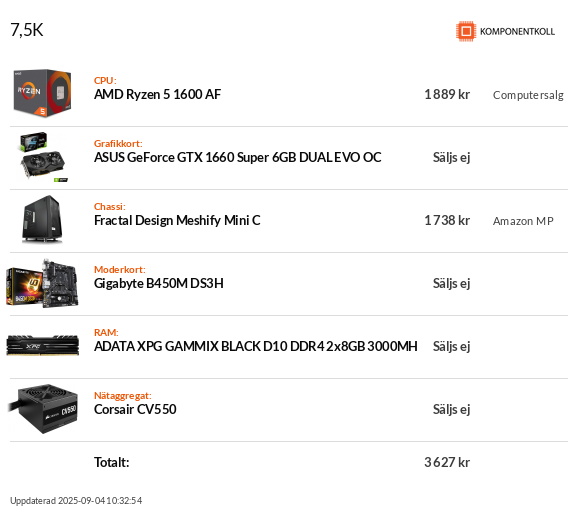Visit the Amazon MP store link

pyautogui.click(x=523, y=221)
